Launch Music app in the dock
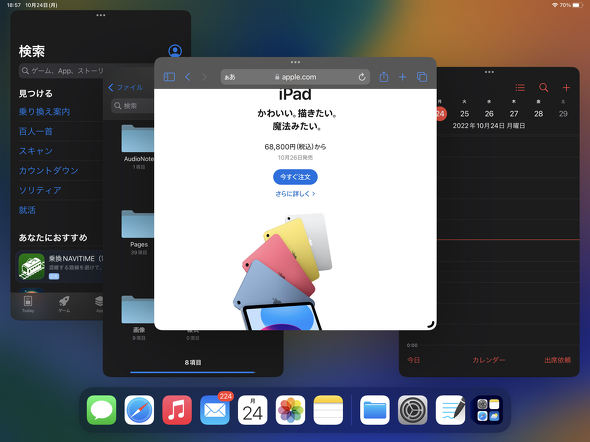590x442 pixels. [x=177, y=410]
